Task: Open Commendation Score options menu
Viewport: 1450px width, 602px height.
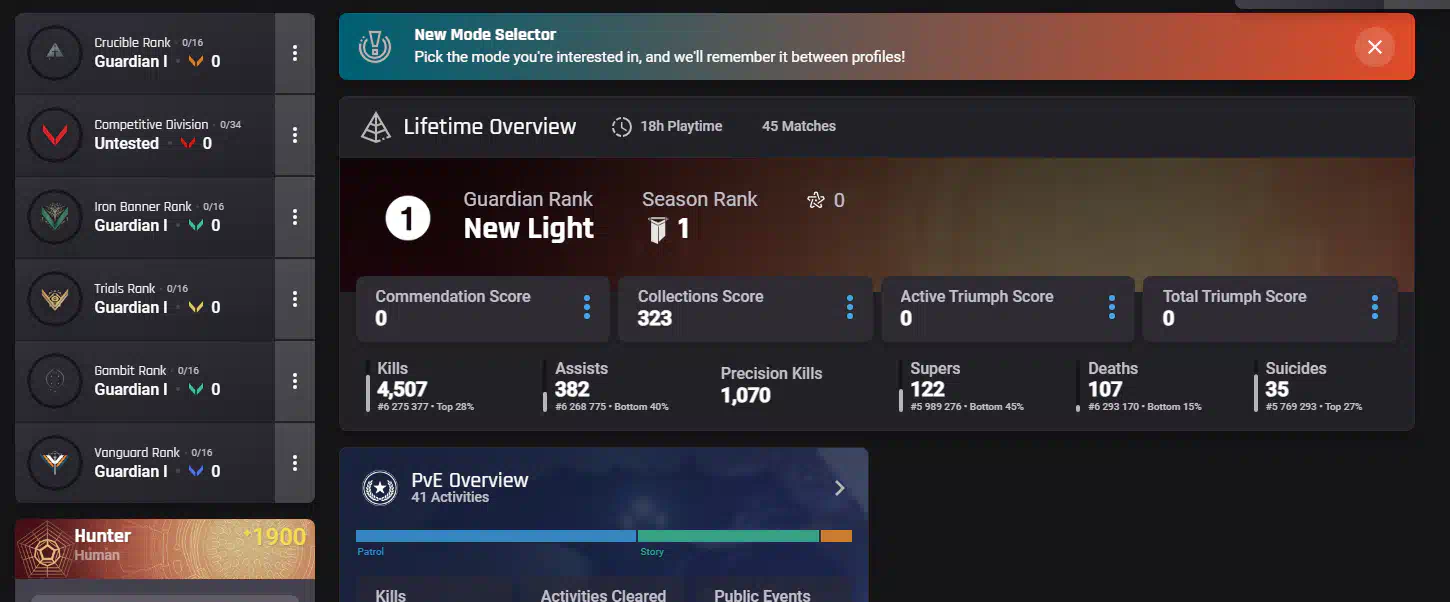Action: coord(587,308)
